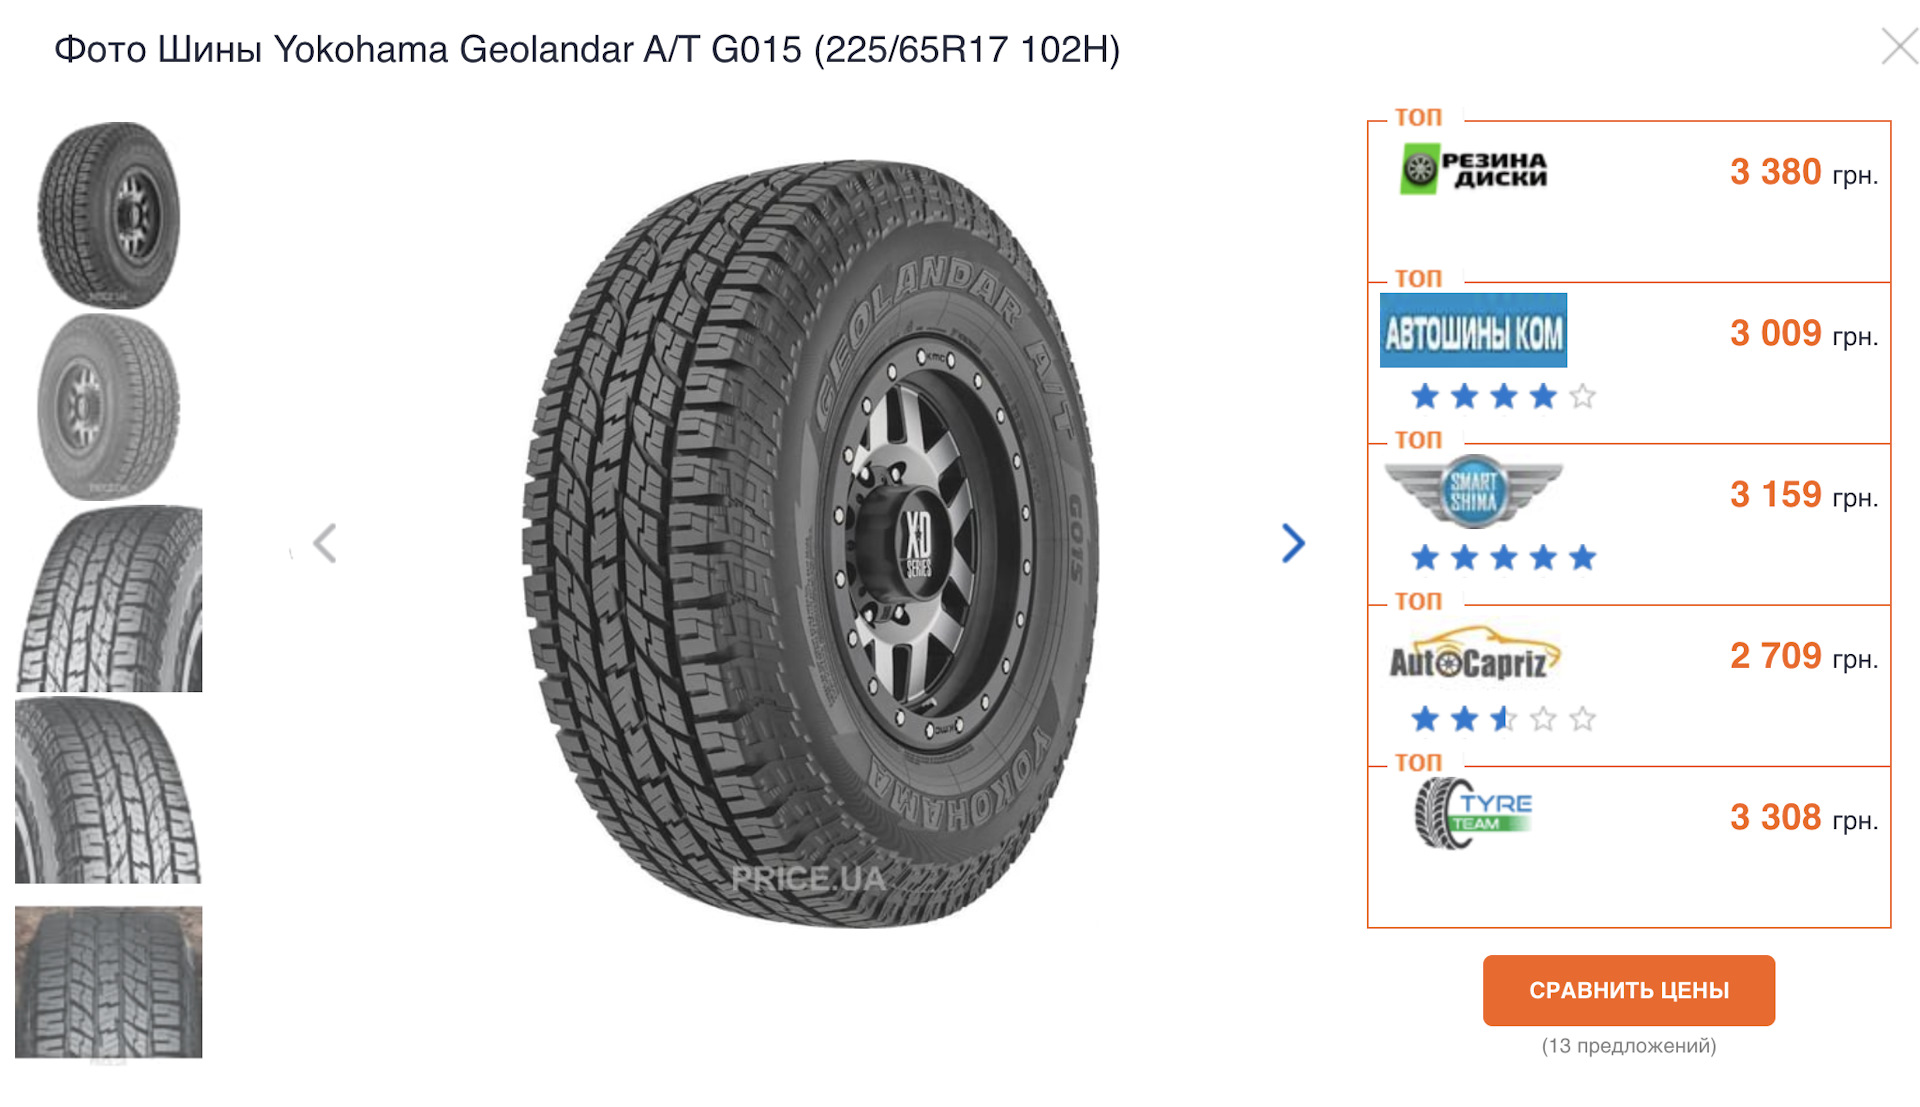The height and width of the screenshot is (1107, 1920).
Task: Click the Сравнить цены button
Action: pos(1628,990)
